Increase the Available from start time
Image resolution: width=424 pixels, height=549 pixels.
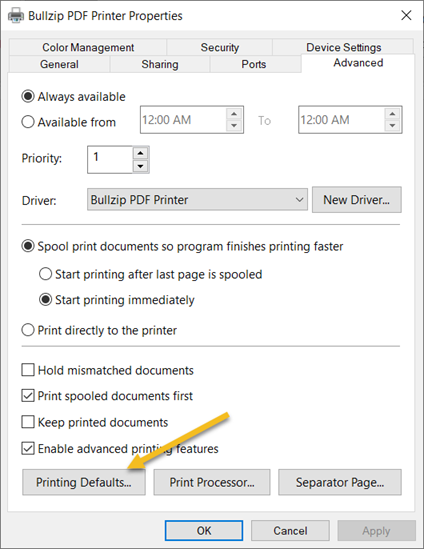pos(234,114)
